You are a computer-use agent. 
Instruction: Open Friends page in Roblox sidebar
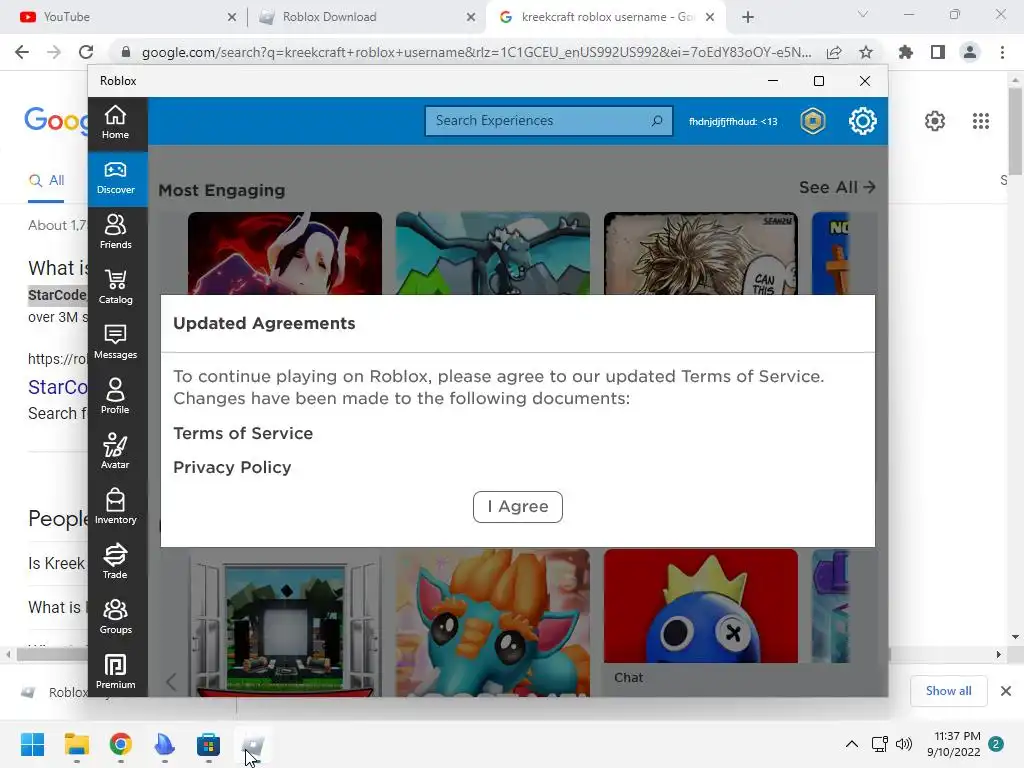point(116,232)
